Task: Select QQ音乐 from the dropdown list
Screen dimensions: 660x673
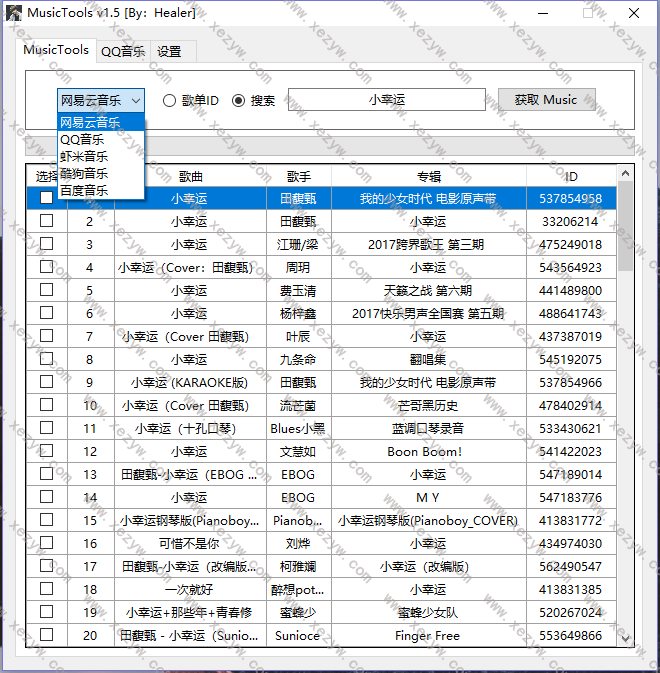Action: pos(82,140)
